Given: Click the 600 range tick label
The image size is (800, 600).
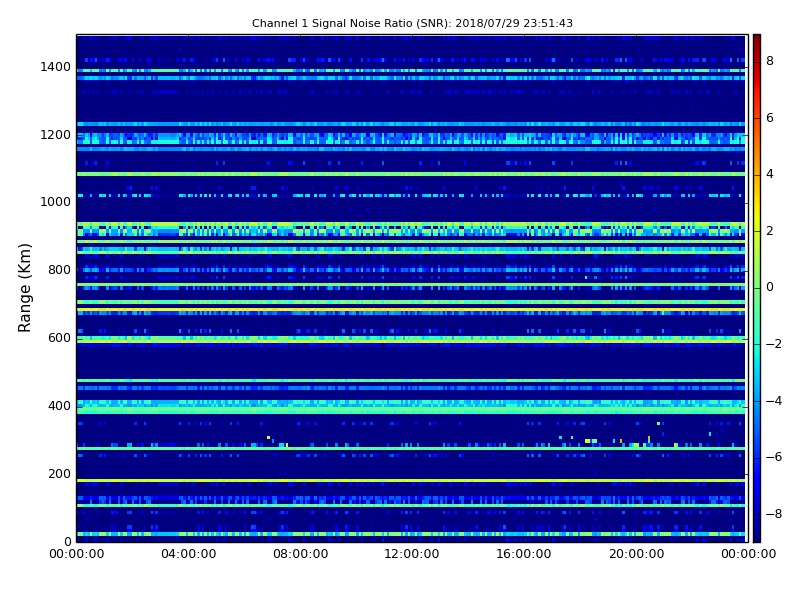Looking at the screenshot, I should pos(59,338).
